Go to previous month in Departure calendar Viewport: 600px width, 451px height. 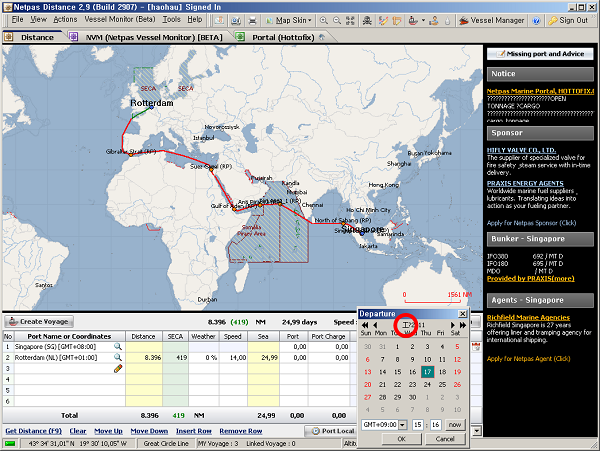coord(375,325)
